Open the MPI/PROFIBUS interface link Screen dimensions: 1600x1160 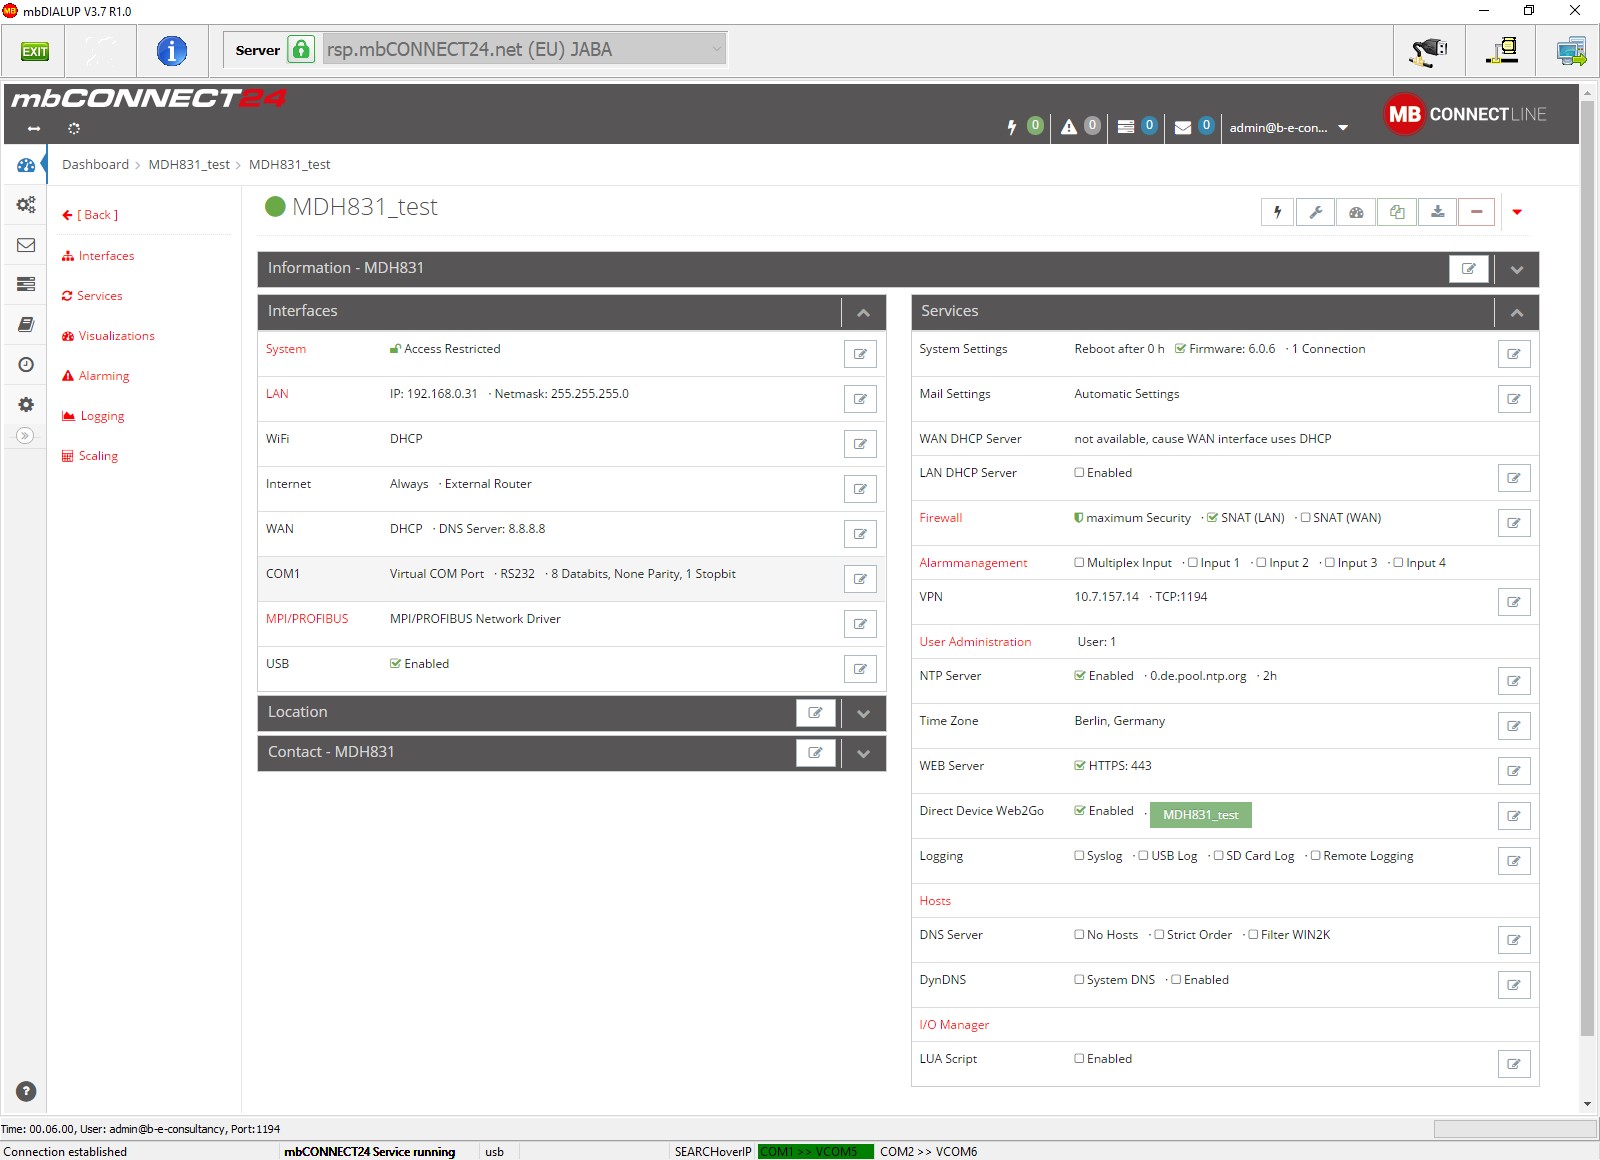tap(307, 619)
